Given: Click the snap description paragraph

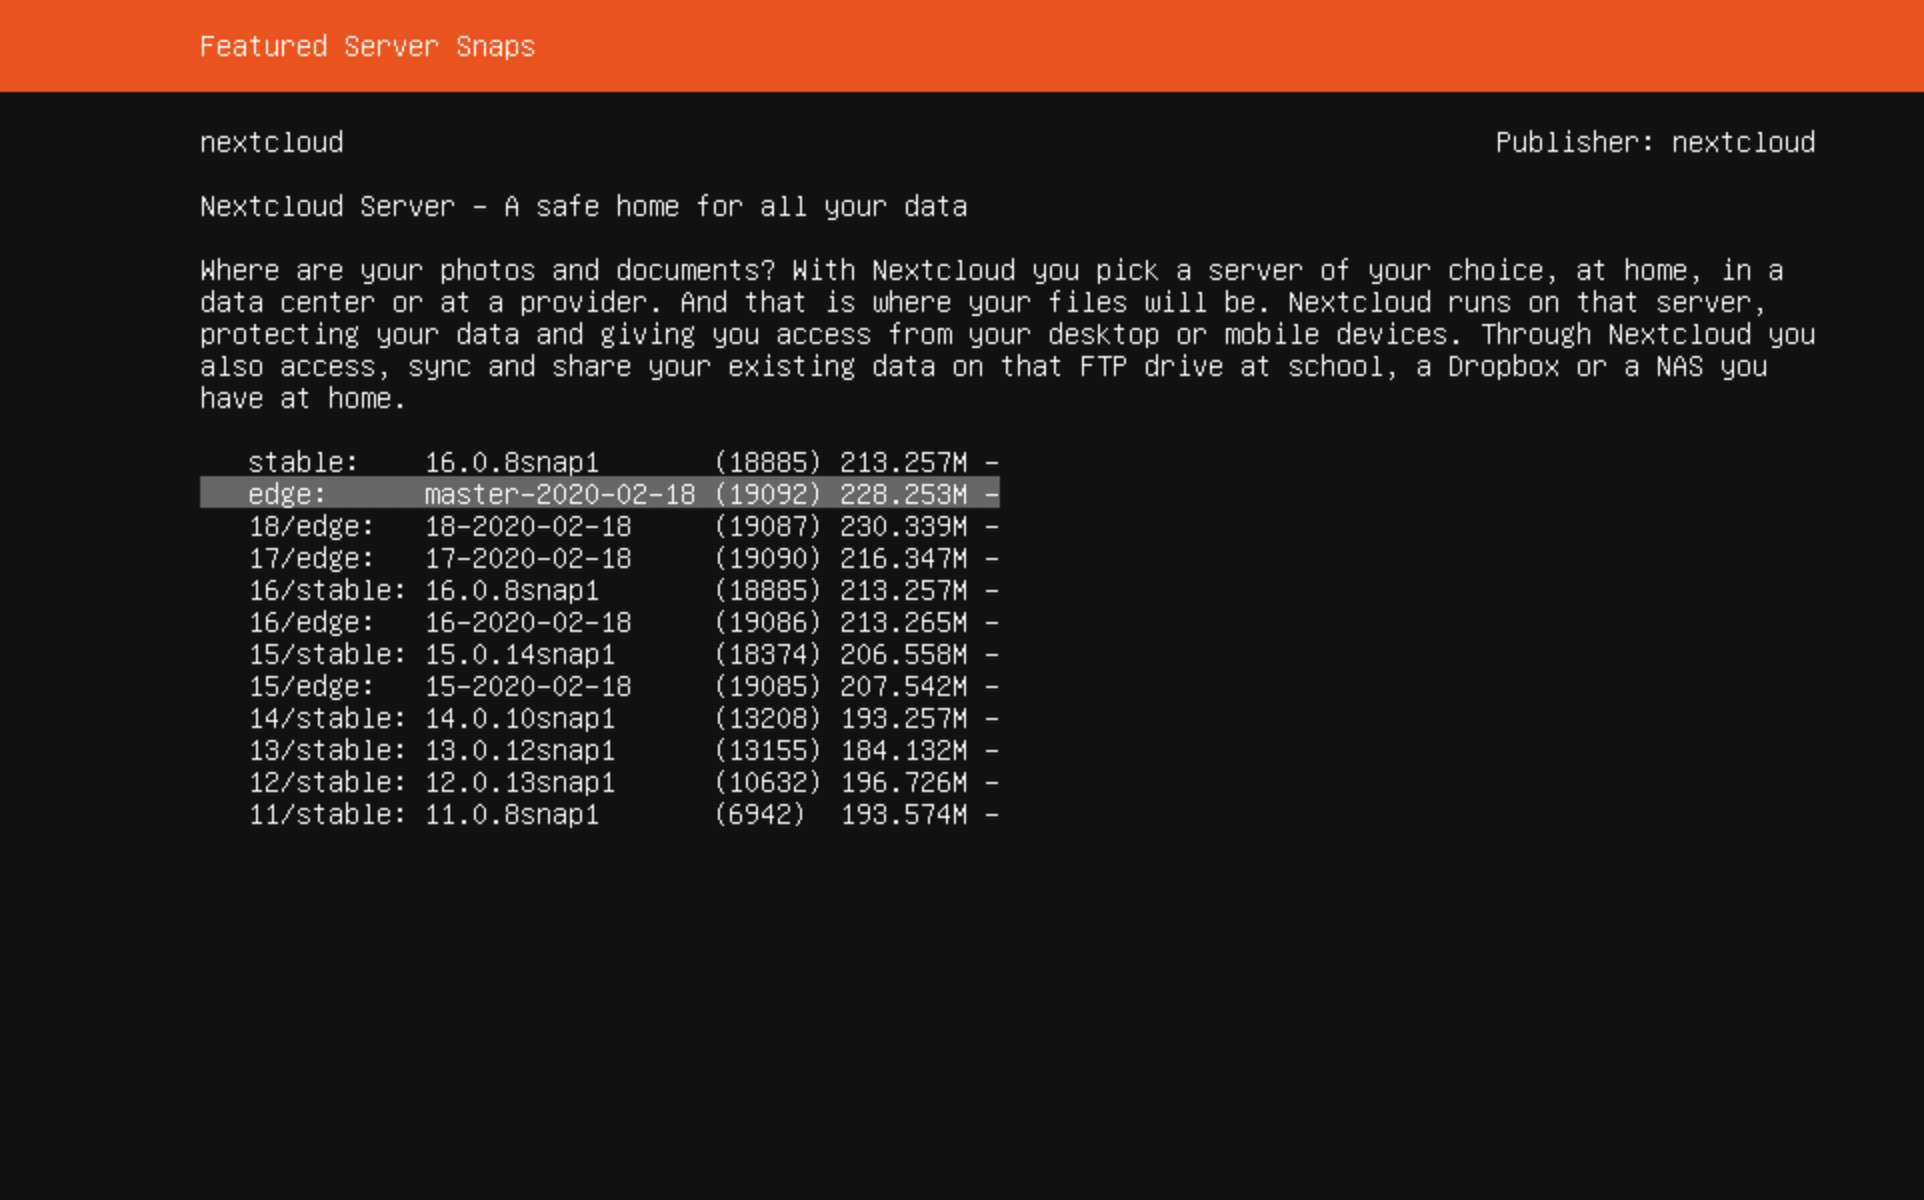Looking at the screenshot, I should click(x=1000, y=334).
